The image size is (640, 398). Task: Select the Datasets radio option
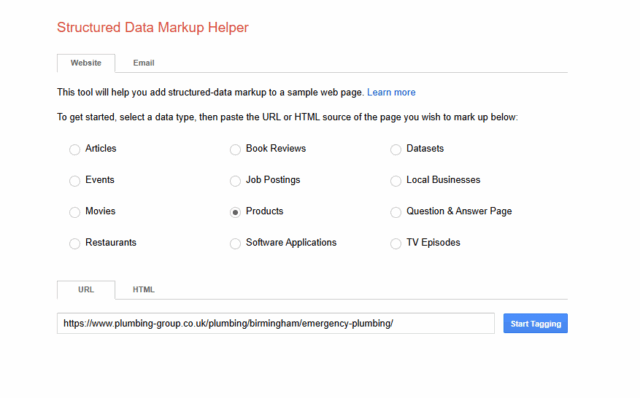[396, 149]
